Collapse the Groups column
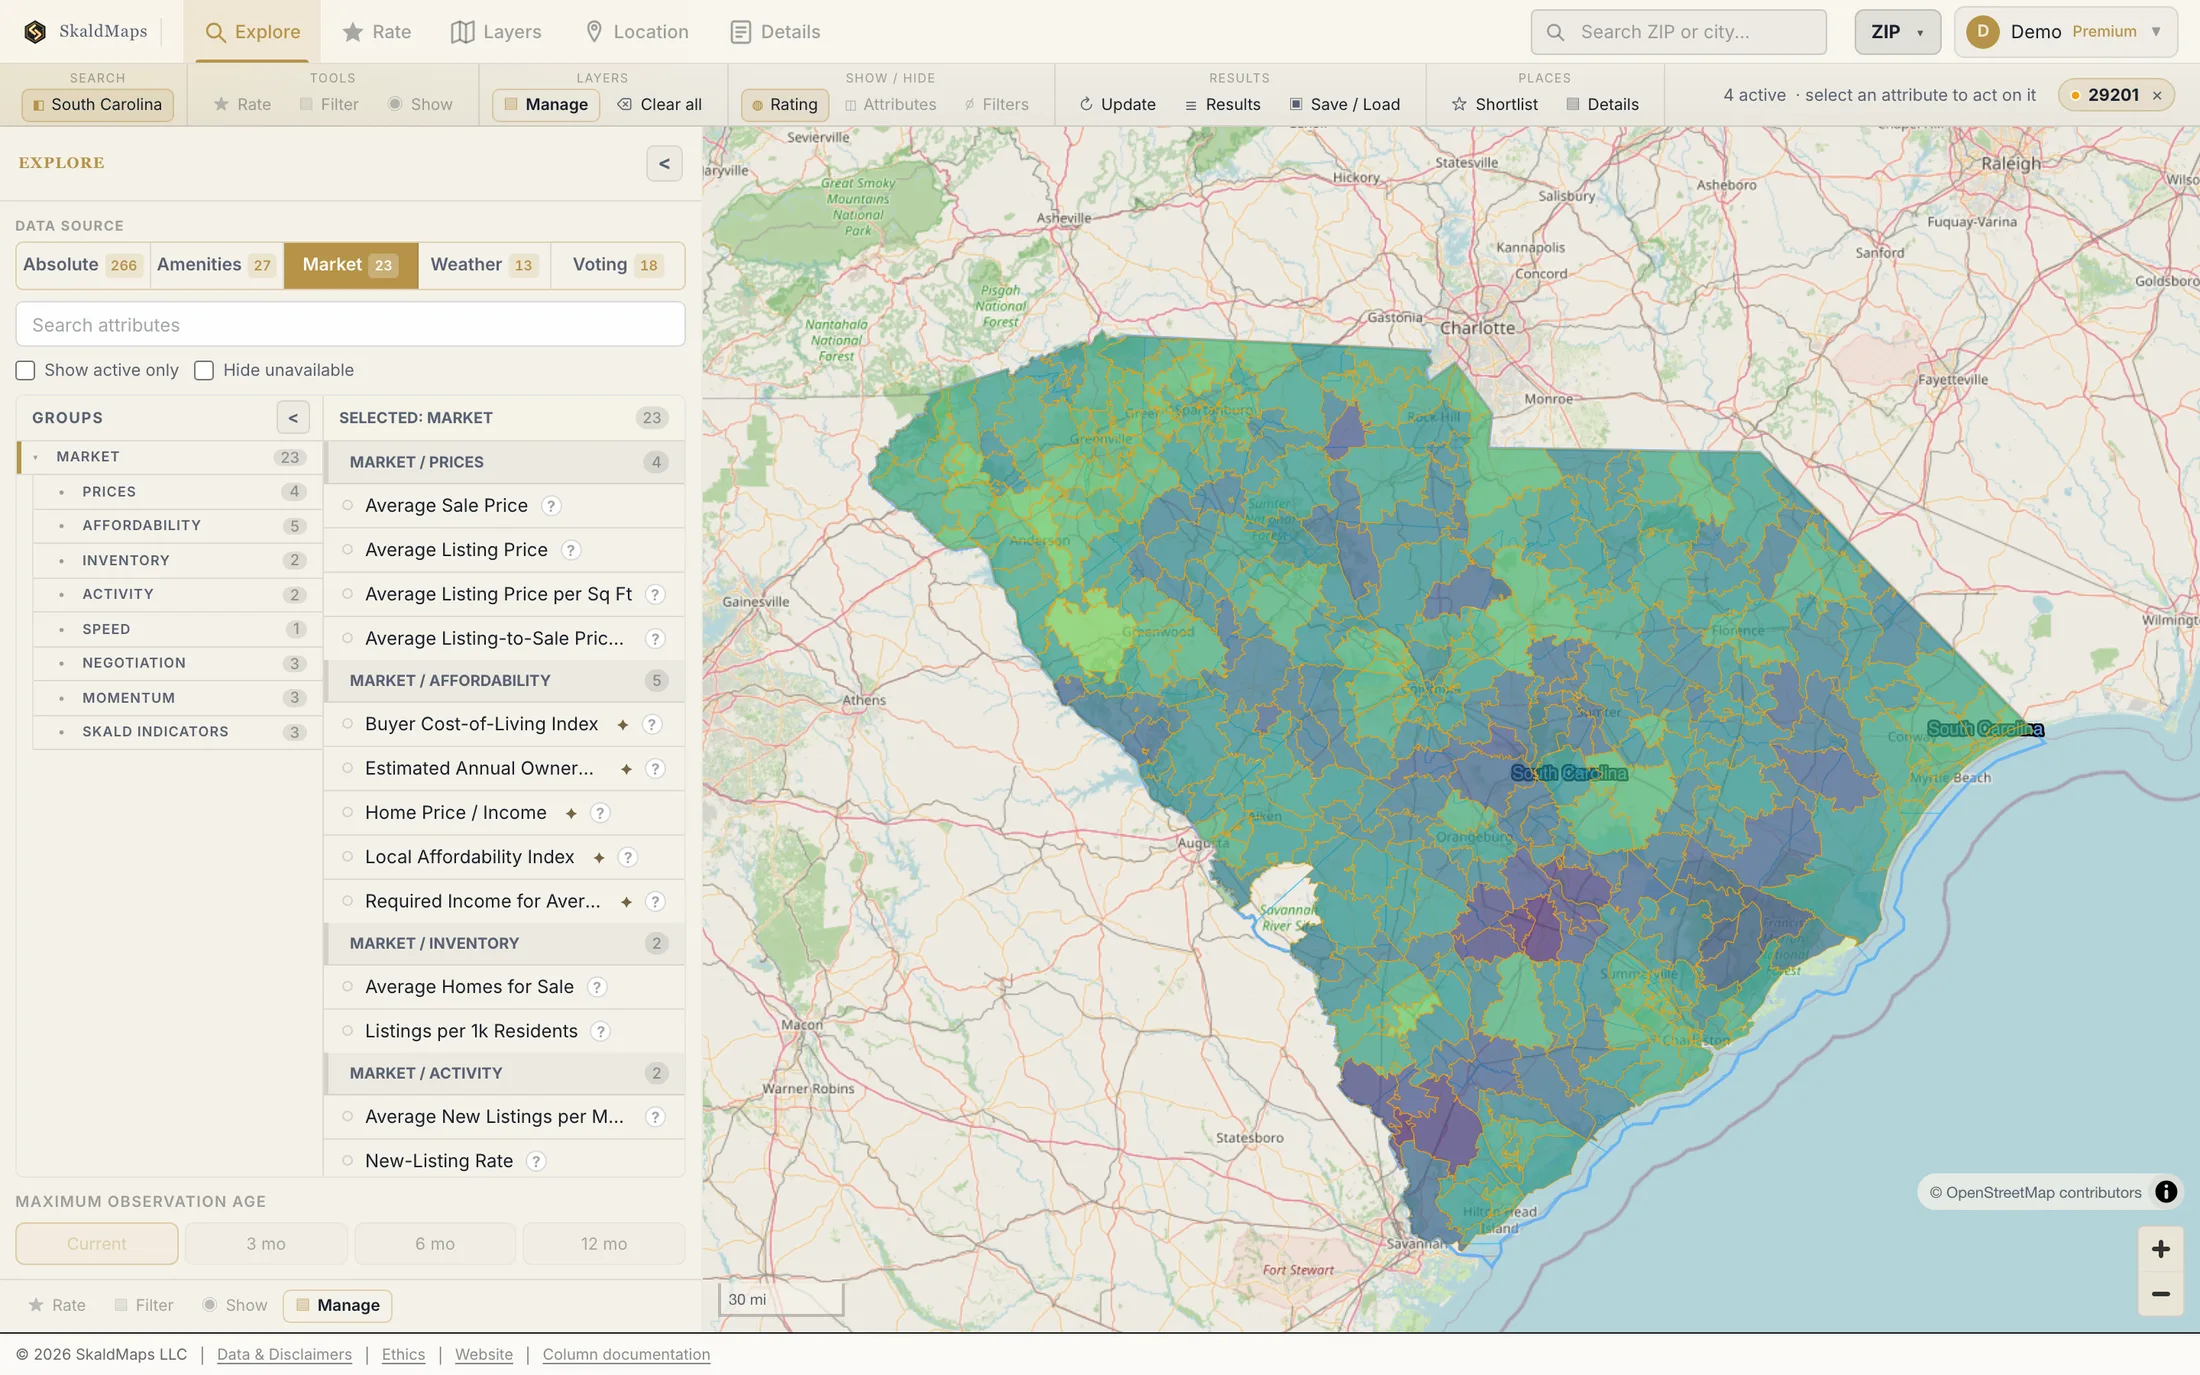 click(293, 418)
